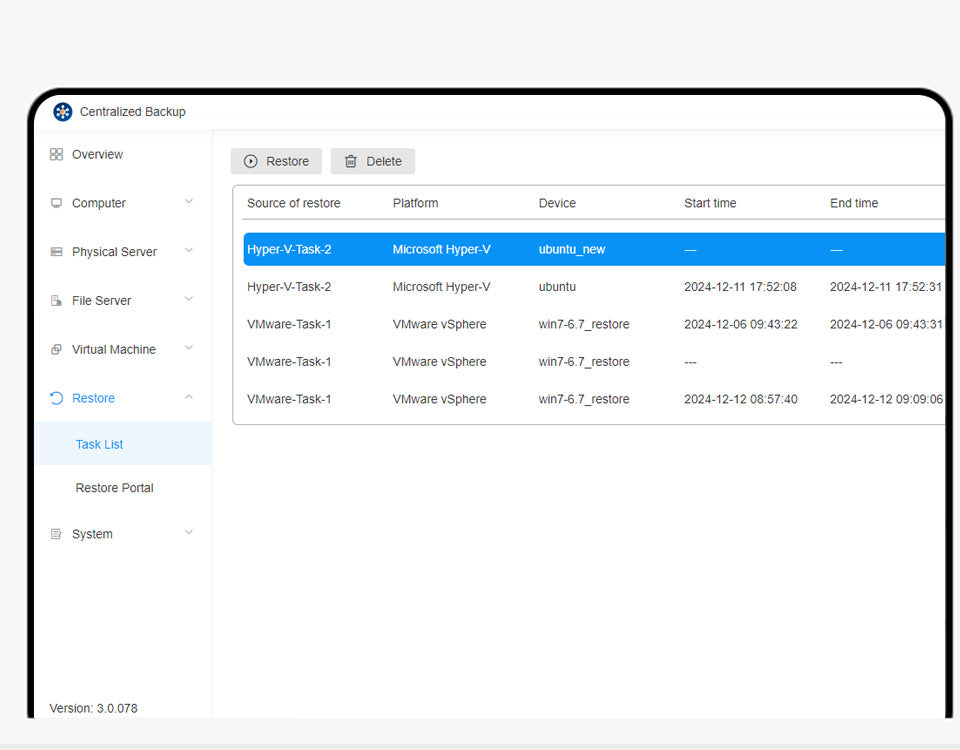Expand the Computer menu chevron
This screenshot has height=750, width=960.
(189, 202)
